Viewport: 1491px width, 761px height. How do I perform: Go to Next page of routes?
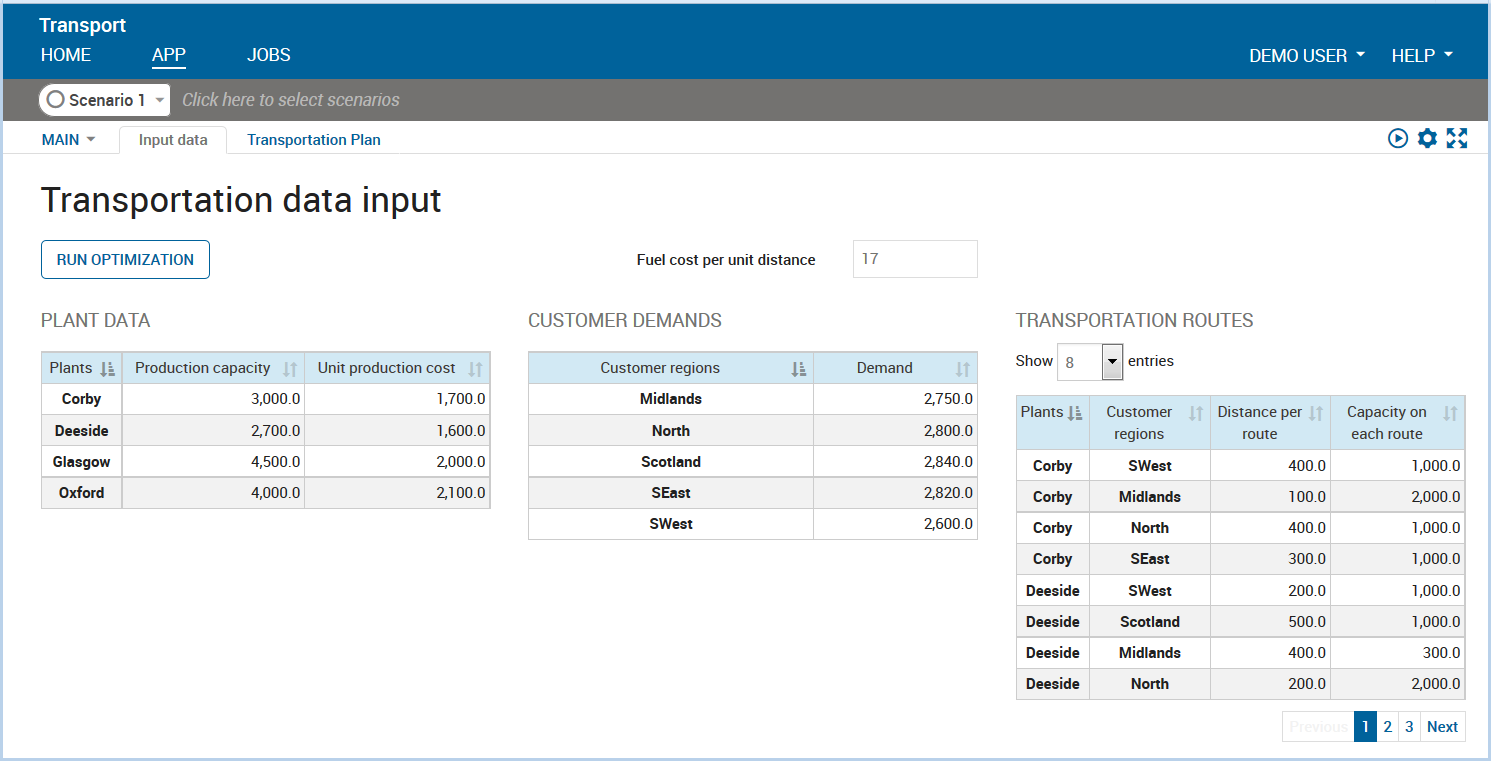pyautogui.click(x=1442, y=726)
